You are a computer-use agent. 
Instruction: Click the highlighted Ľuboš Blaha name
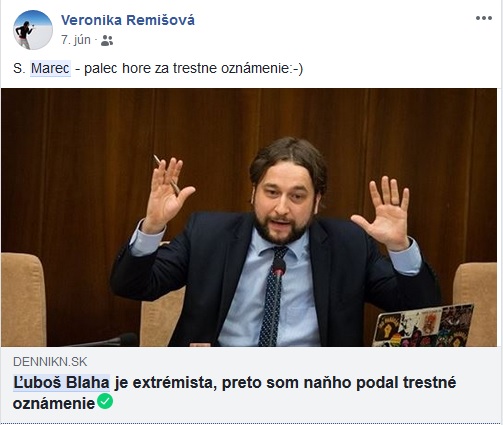[61, 383]
